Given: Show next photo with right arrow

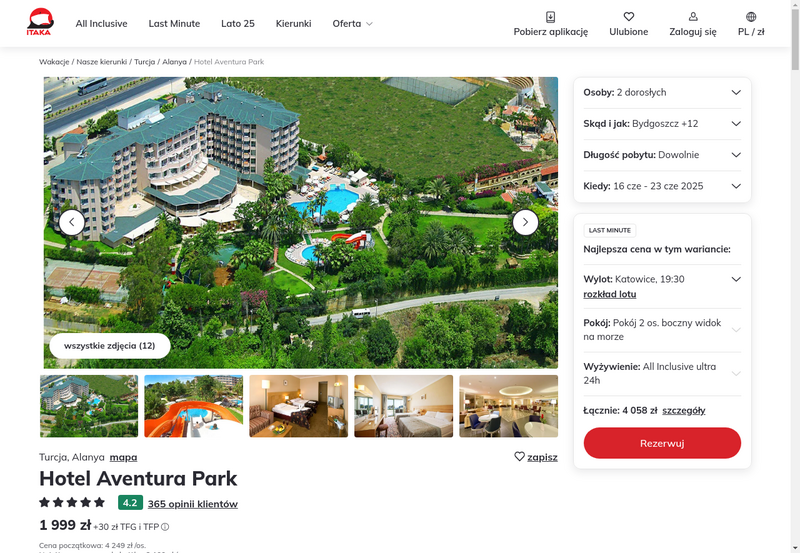Looking at the screenshot, I should tap(525, 222).
